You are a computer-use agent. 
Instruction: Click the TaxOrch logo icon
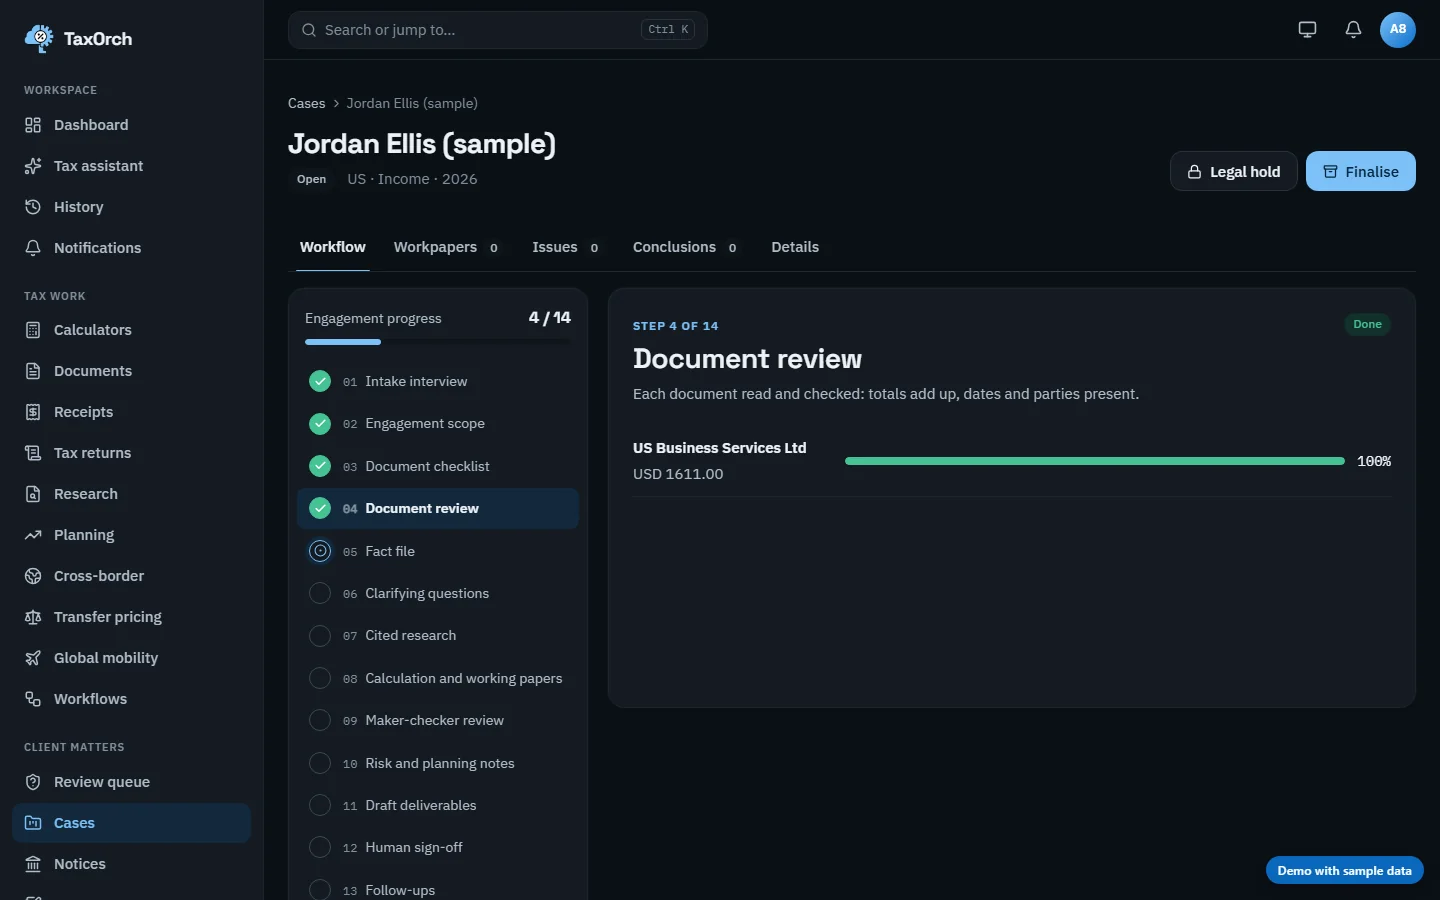point(39,38)
